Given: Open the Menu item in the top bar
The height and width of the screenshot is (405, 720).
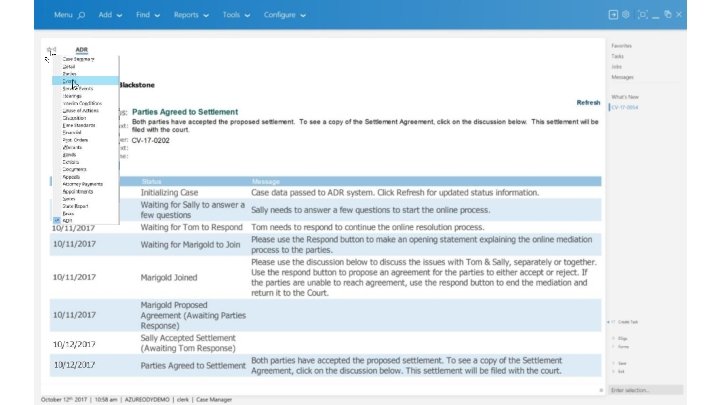Looking at the screenshot, I should click(x=63, y=15).
